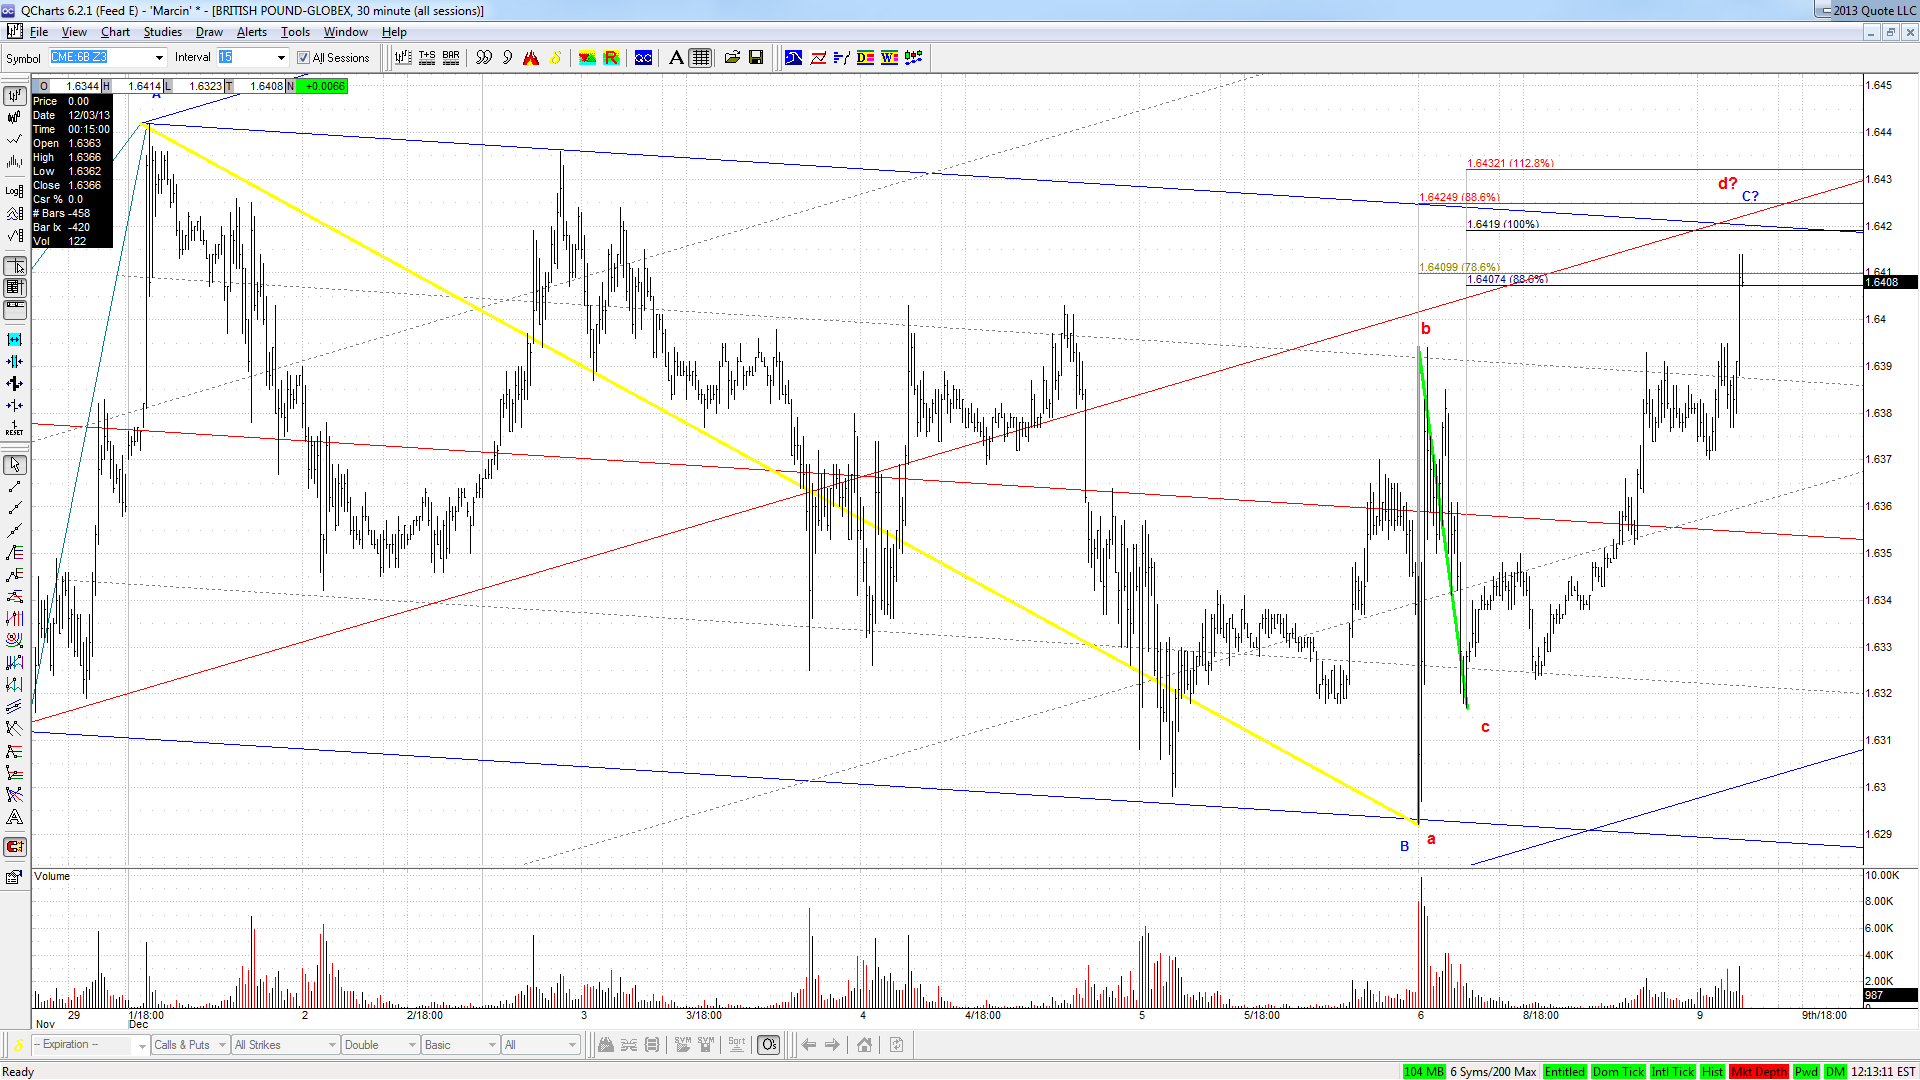Open the Interval dropdown
1920x1080 pixels.
(x=281, y=58)
